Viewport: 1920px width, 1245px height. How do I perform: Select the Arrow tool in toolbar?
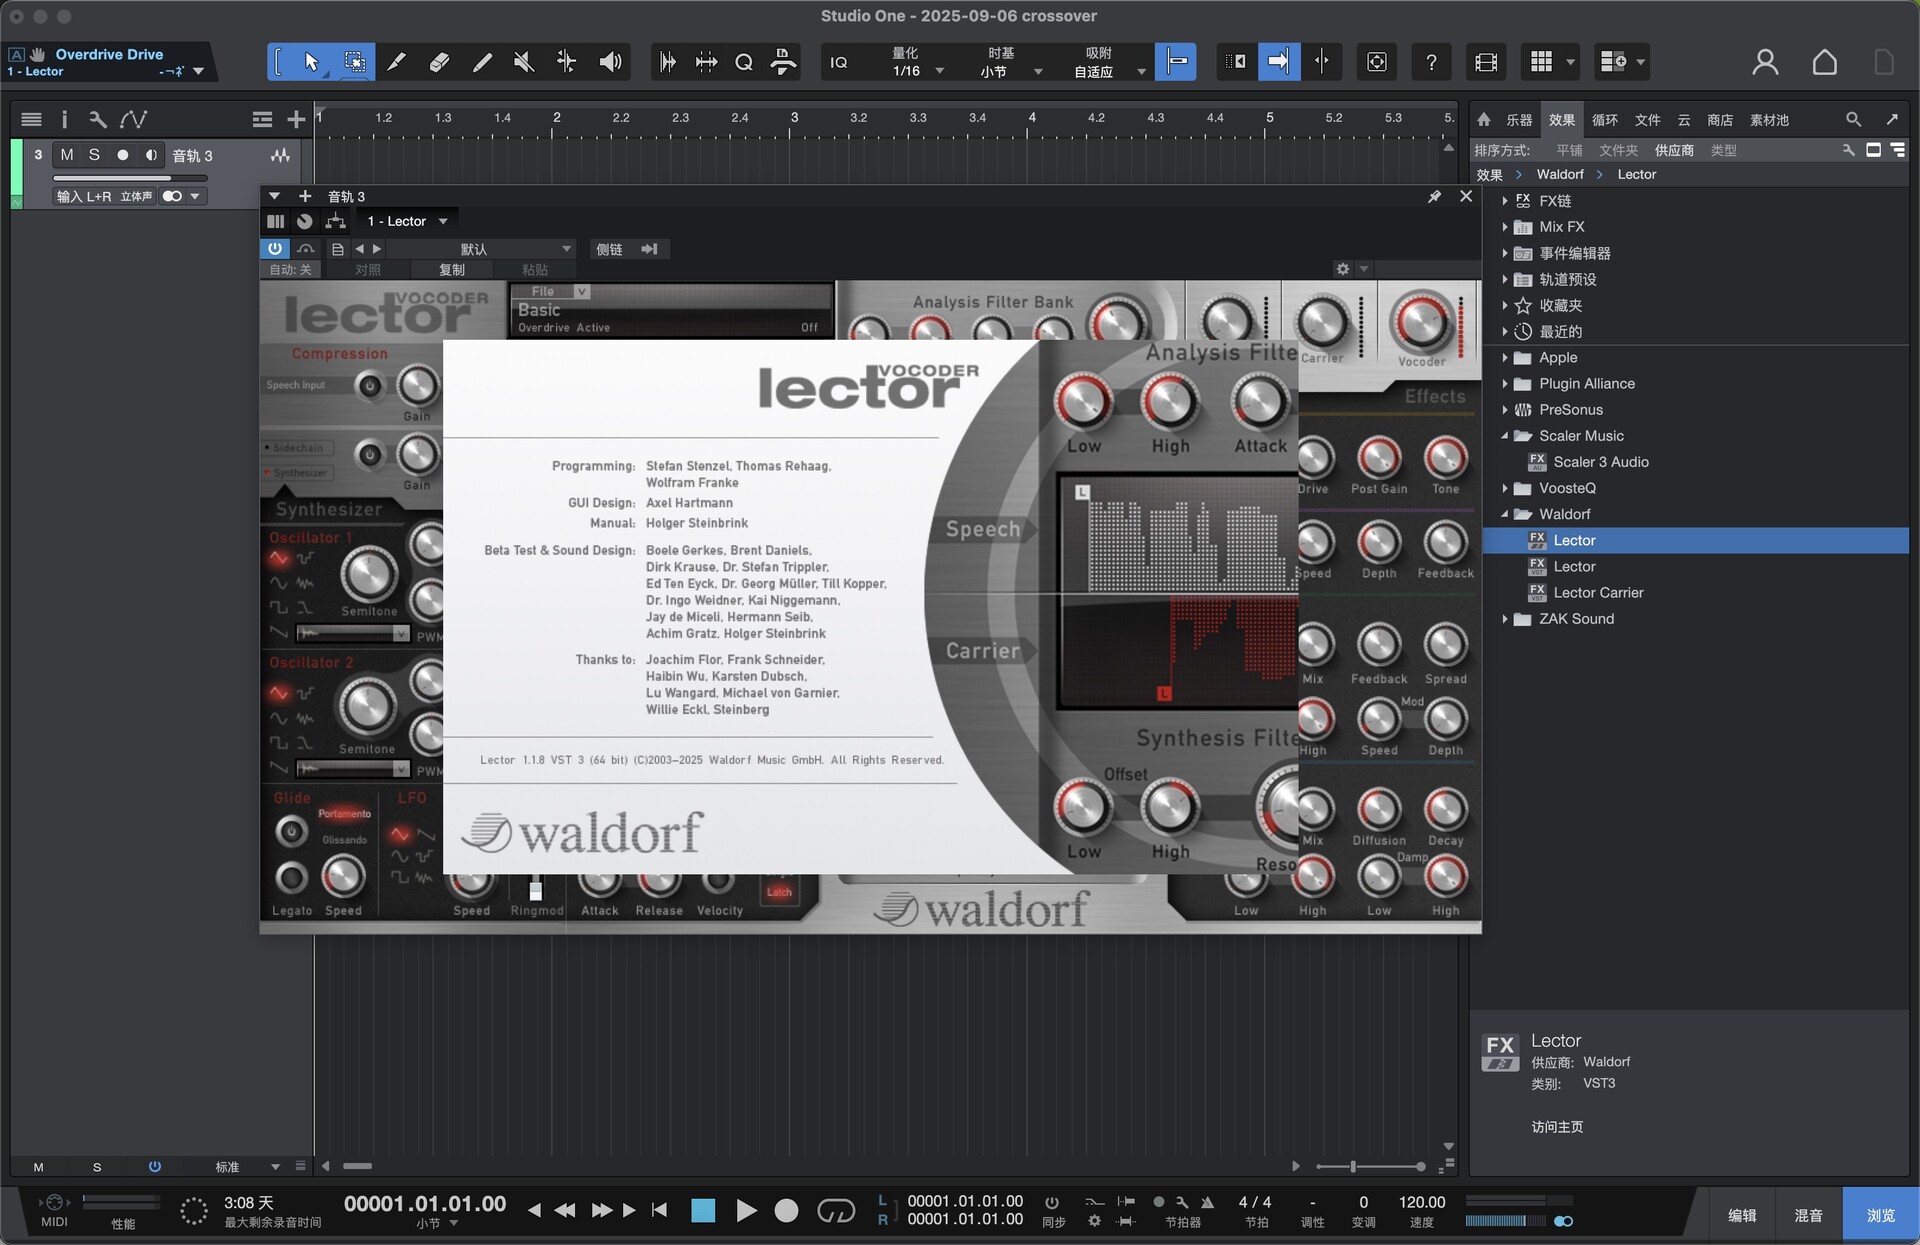311,62
